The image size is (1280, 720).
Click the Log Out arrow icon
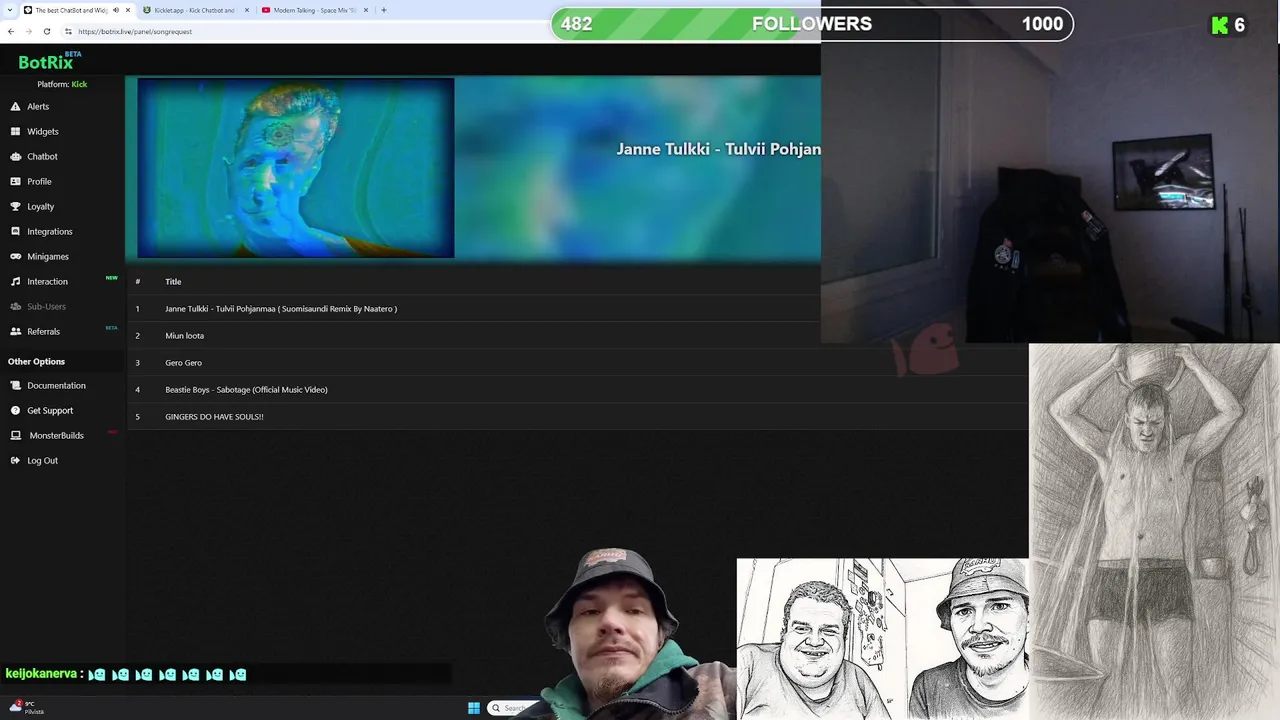pyautogui.click(x=16, y=460)
